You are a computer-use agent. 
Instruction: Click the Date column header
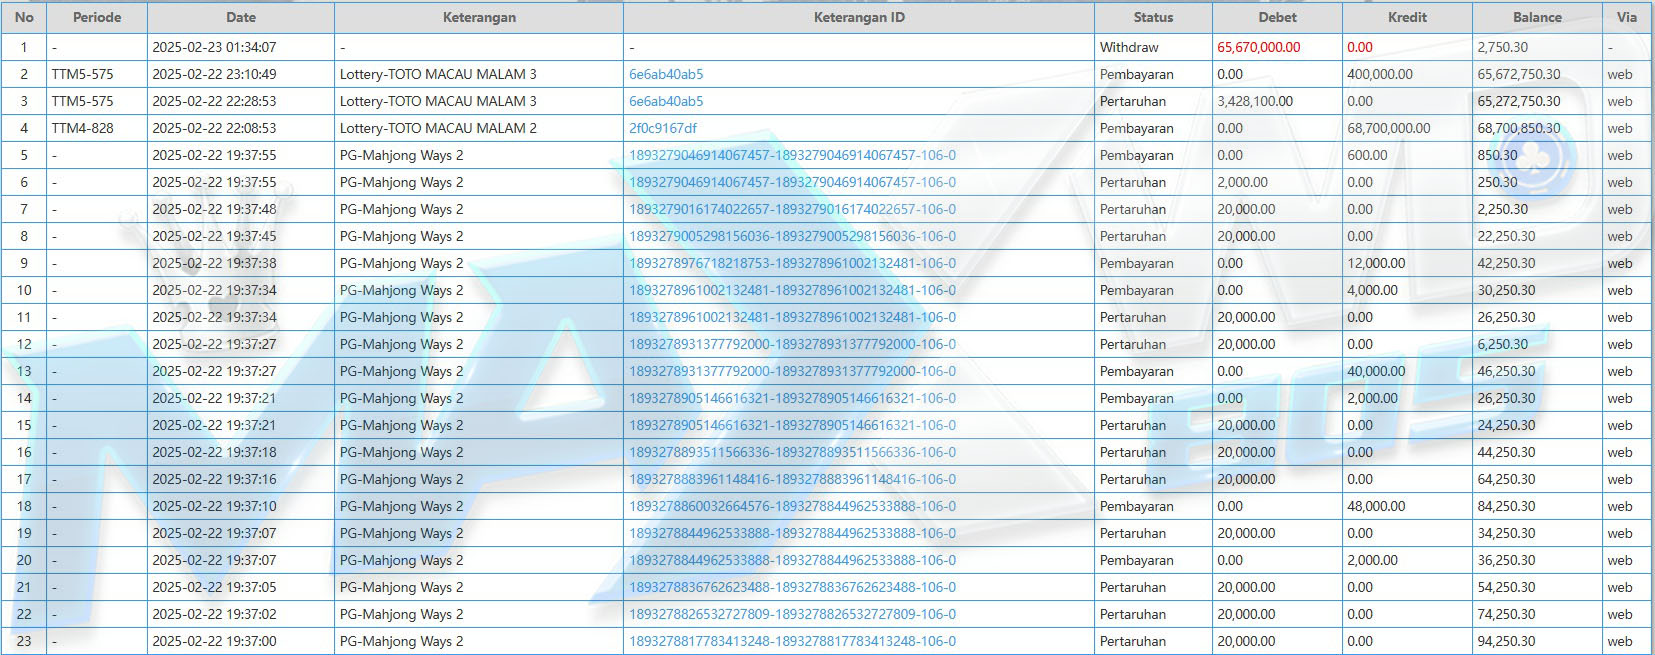241,17
